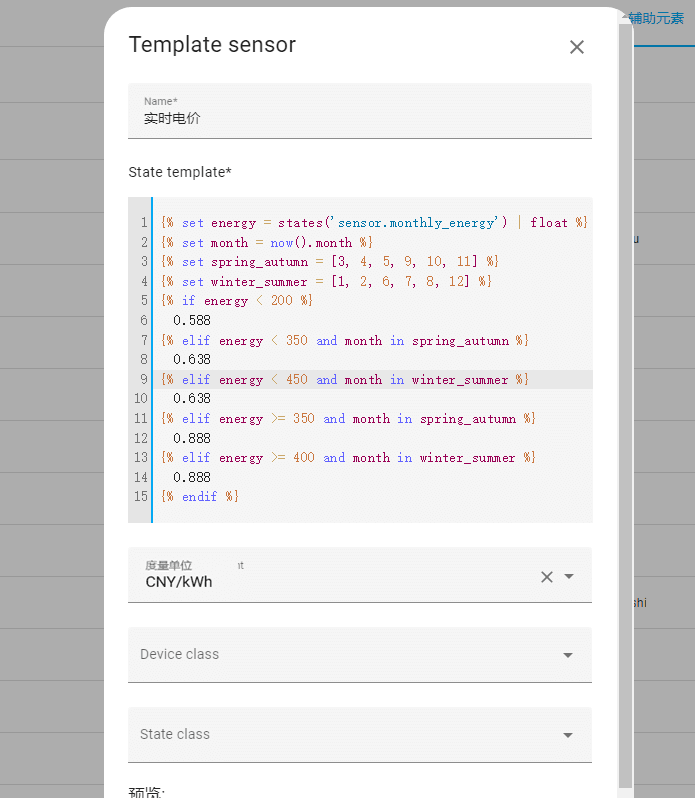Click the 'if energy < 200' line
The height and width of the screenshot is (798, 695).
click(236, 301)
